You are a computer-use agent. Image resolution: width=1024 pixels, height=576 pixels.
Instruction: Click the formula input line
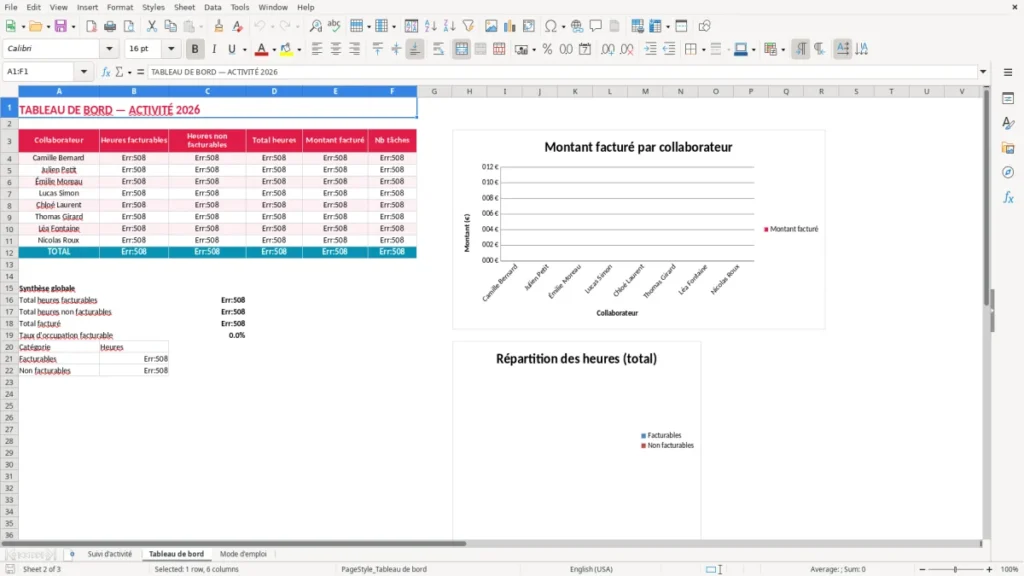562,72
